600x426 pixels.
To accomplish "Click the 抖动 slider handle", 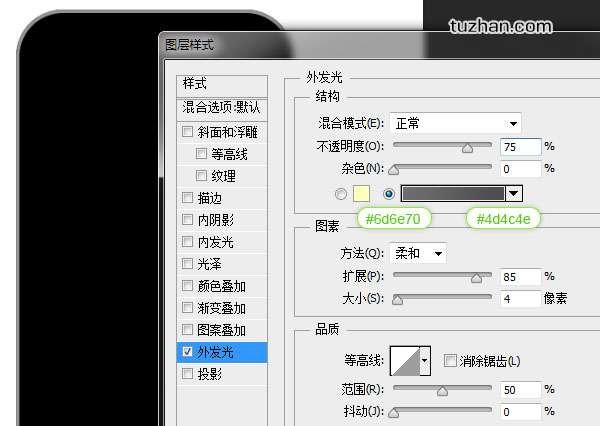I will [x=394, y=413].
